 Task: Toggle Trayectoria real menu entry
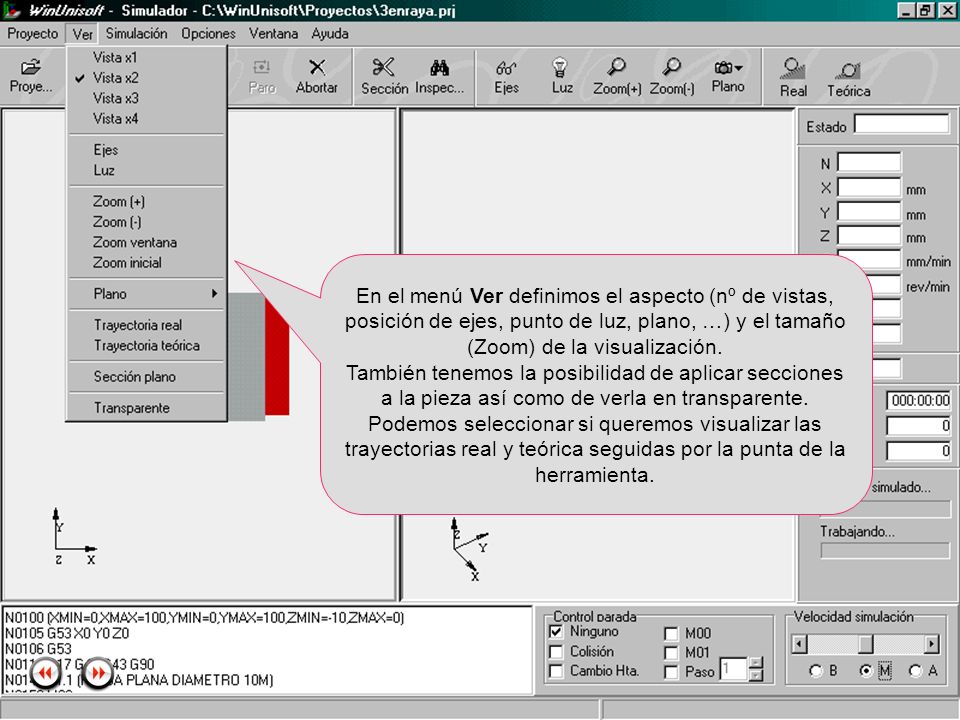point(146,325)
